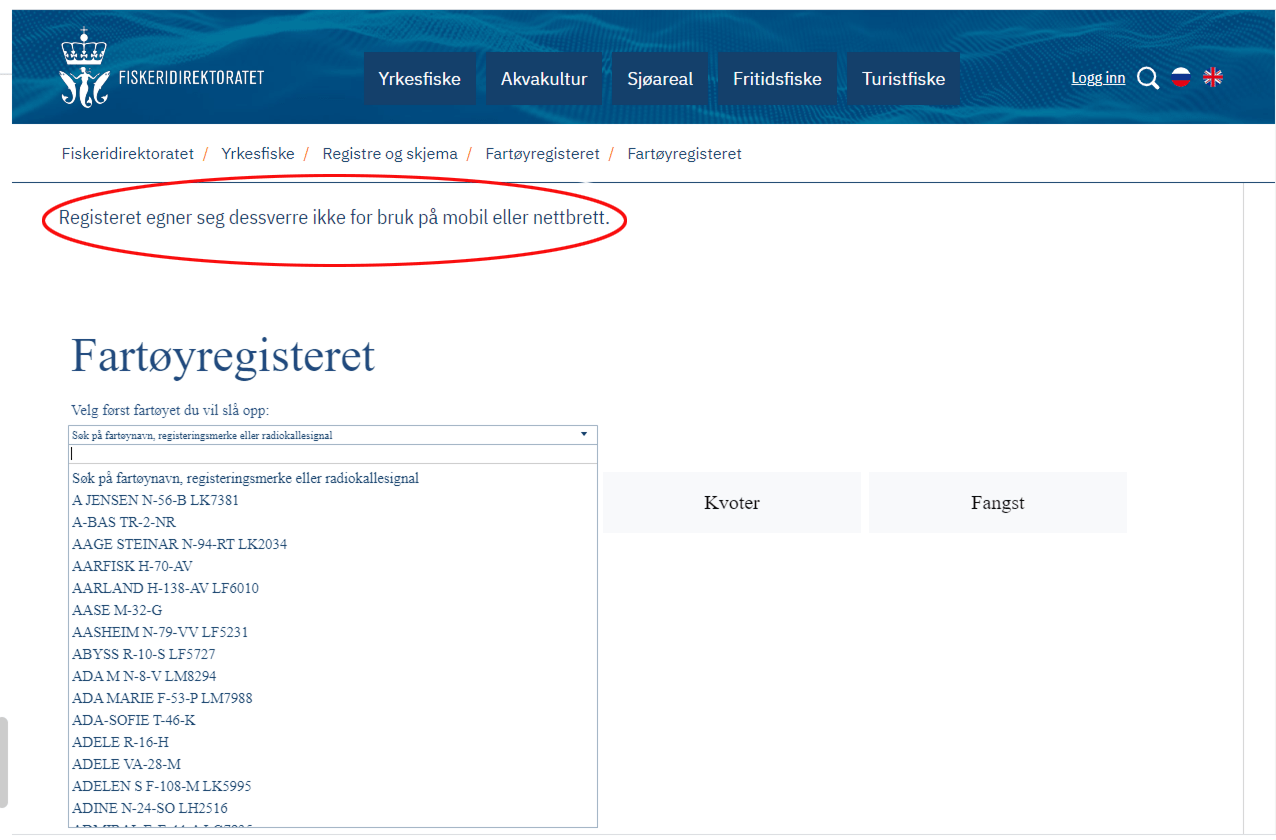Viewport: 1276px width, 840px height.
Task: Pick ADA MARIE F-53-P LM7988 option
Action: tap(162, 698)
